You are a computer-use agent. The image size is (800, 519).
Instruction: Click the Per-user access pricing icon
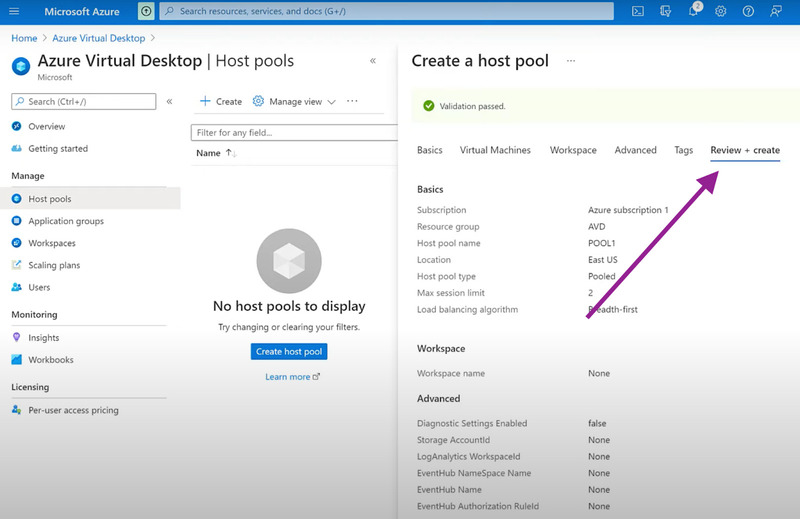(x=17, y=410)
